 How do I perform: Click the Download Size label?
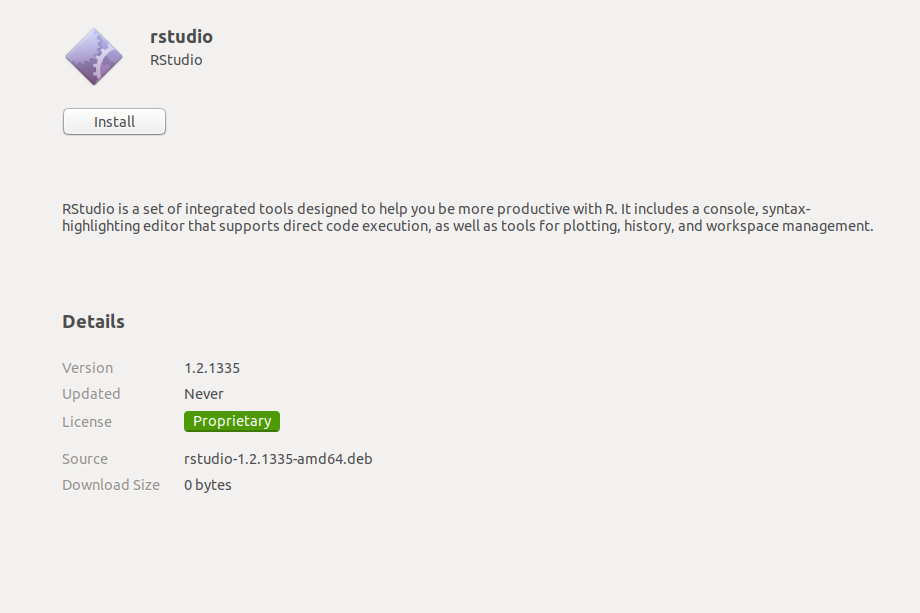coord(111,485)
